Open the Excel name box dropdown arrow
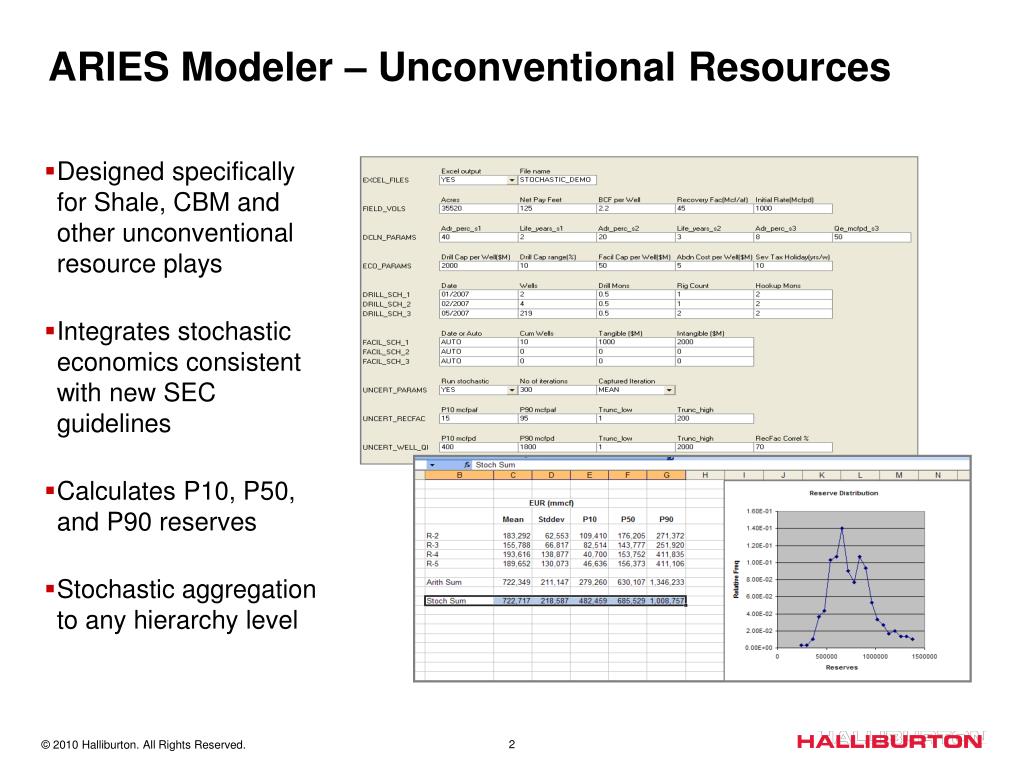The width and height of the screenshot is (1024, 768). tap(432, 465)
